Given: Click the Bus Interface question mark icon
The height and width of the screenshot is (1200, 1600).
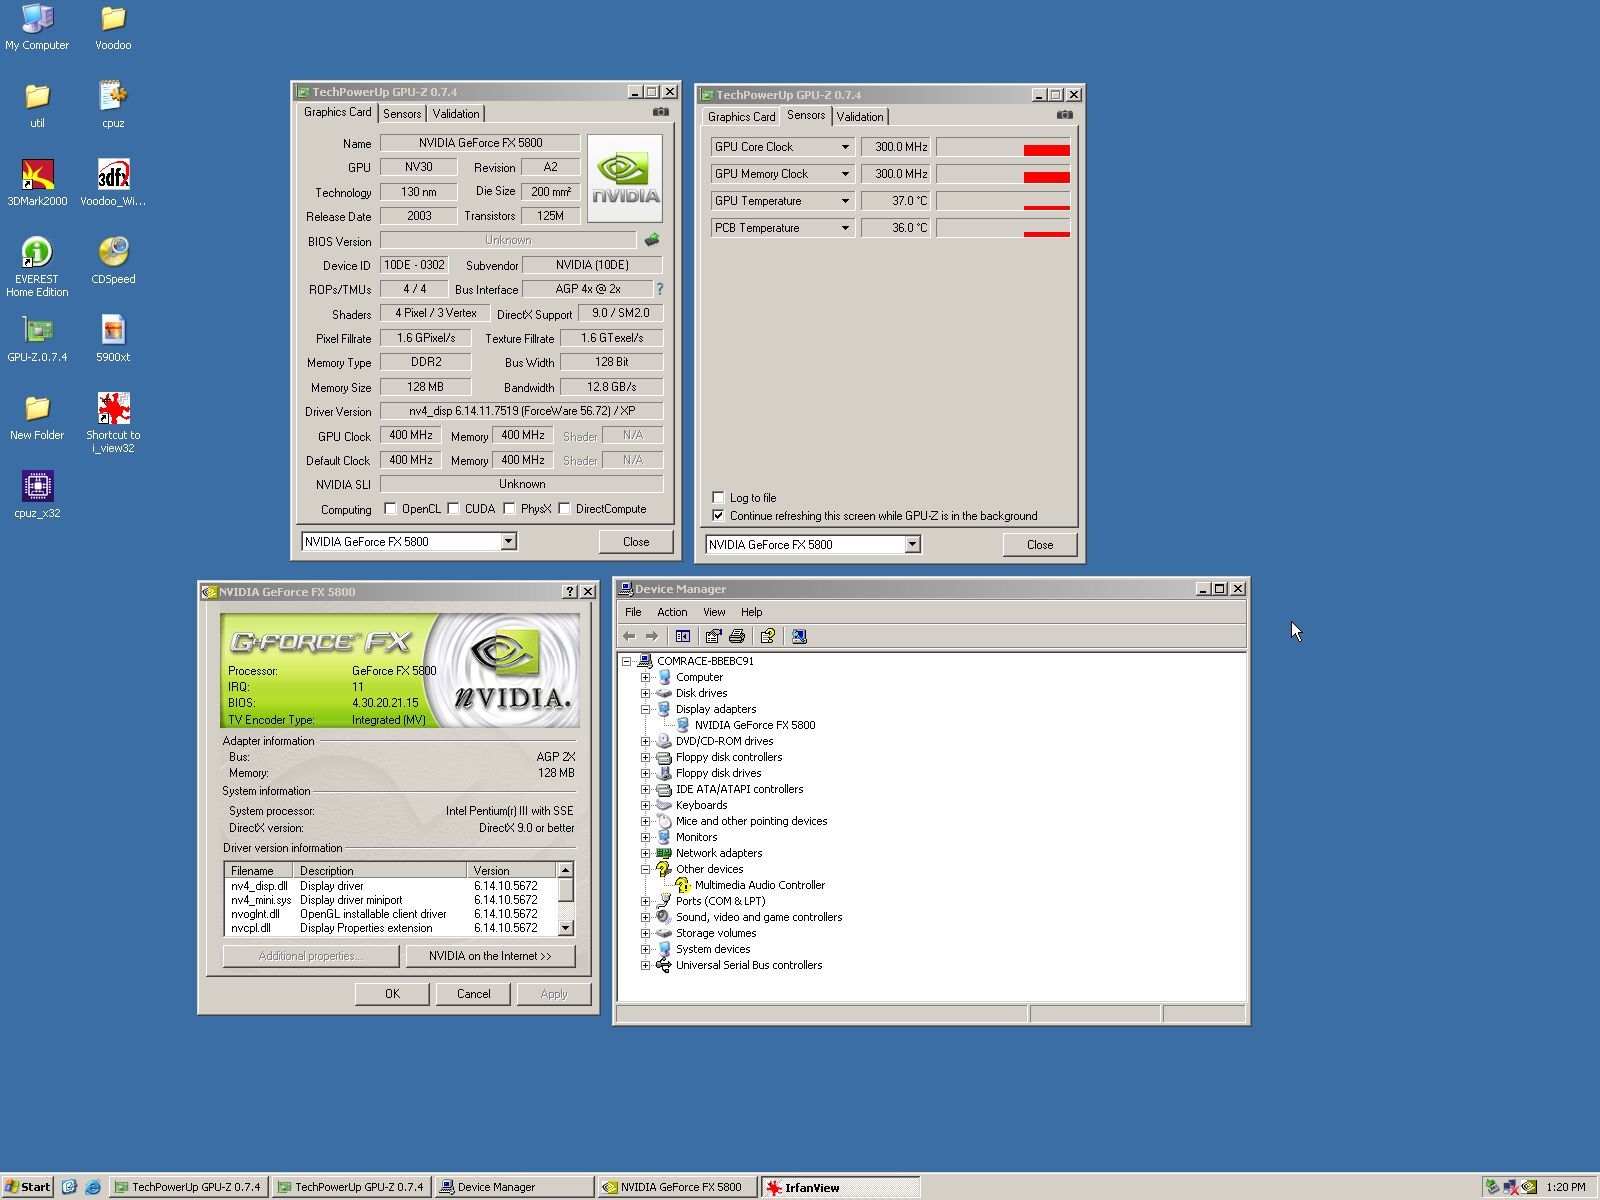Looking at the screenshot, I should coord(659,289).
